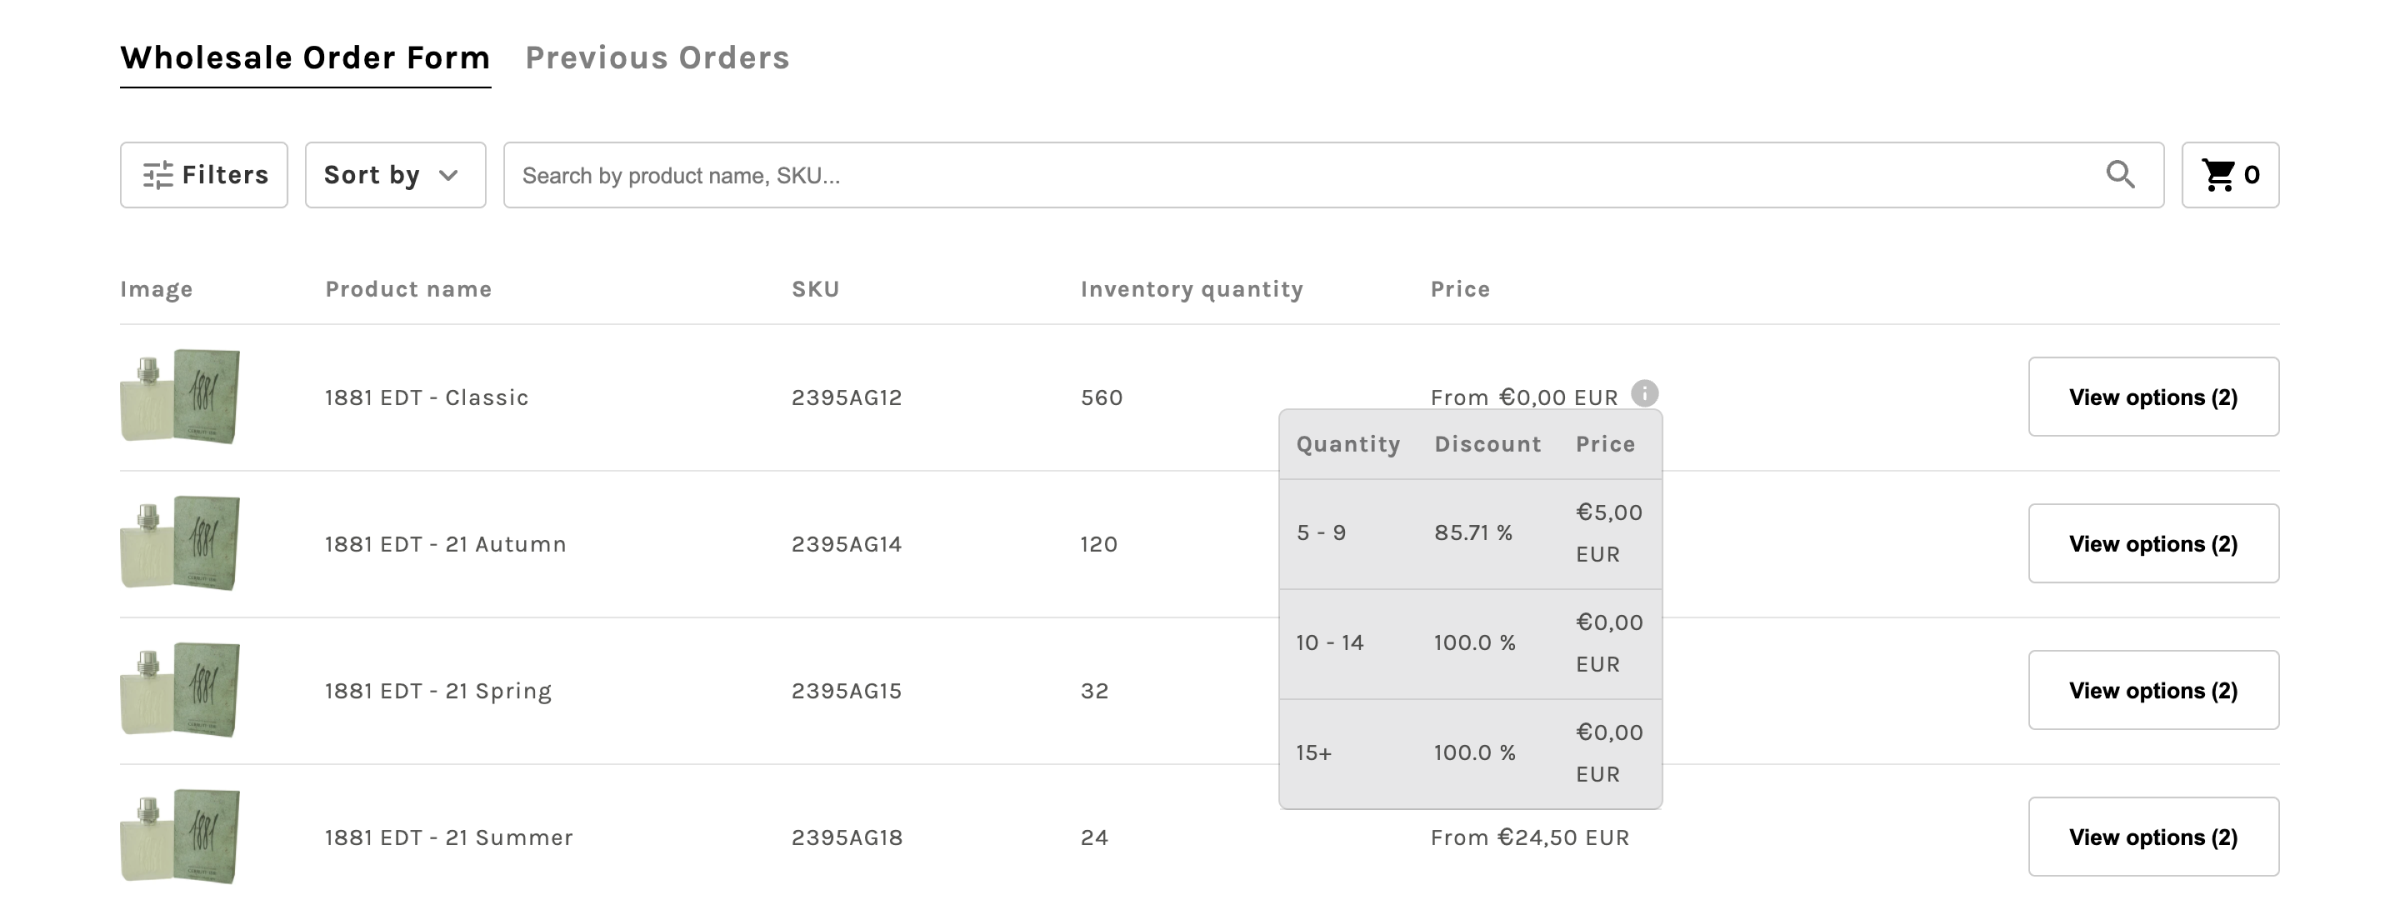The width and height of the screenshot is (2400, 902).
Task: Open the Sort by dropdown
Action: (395, 175)
